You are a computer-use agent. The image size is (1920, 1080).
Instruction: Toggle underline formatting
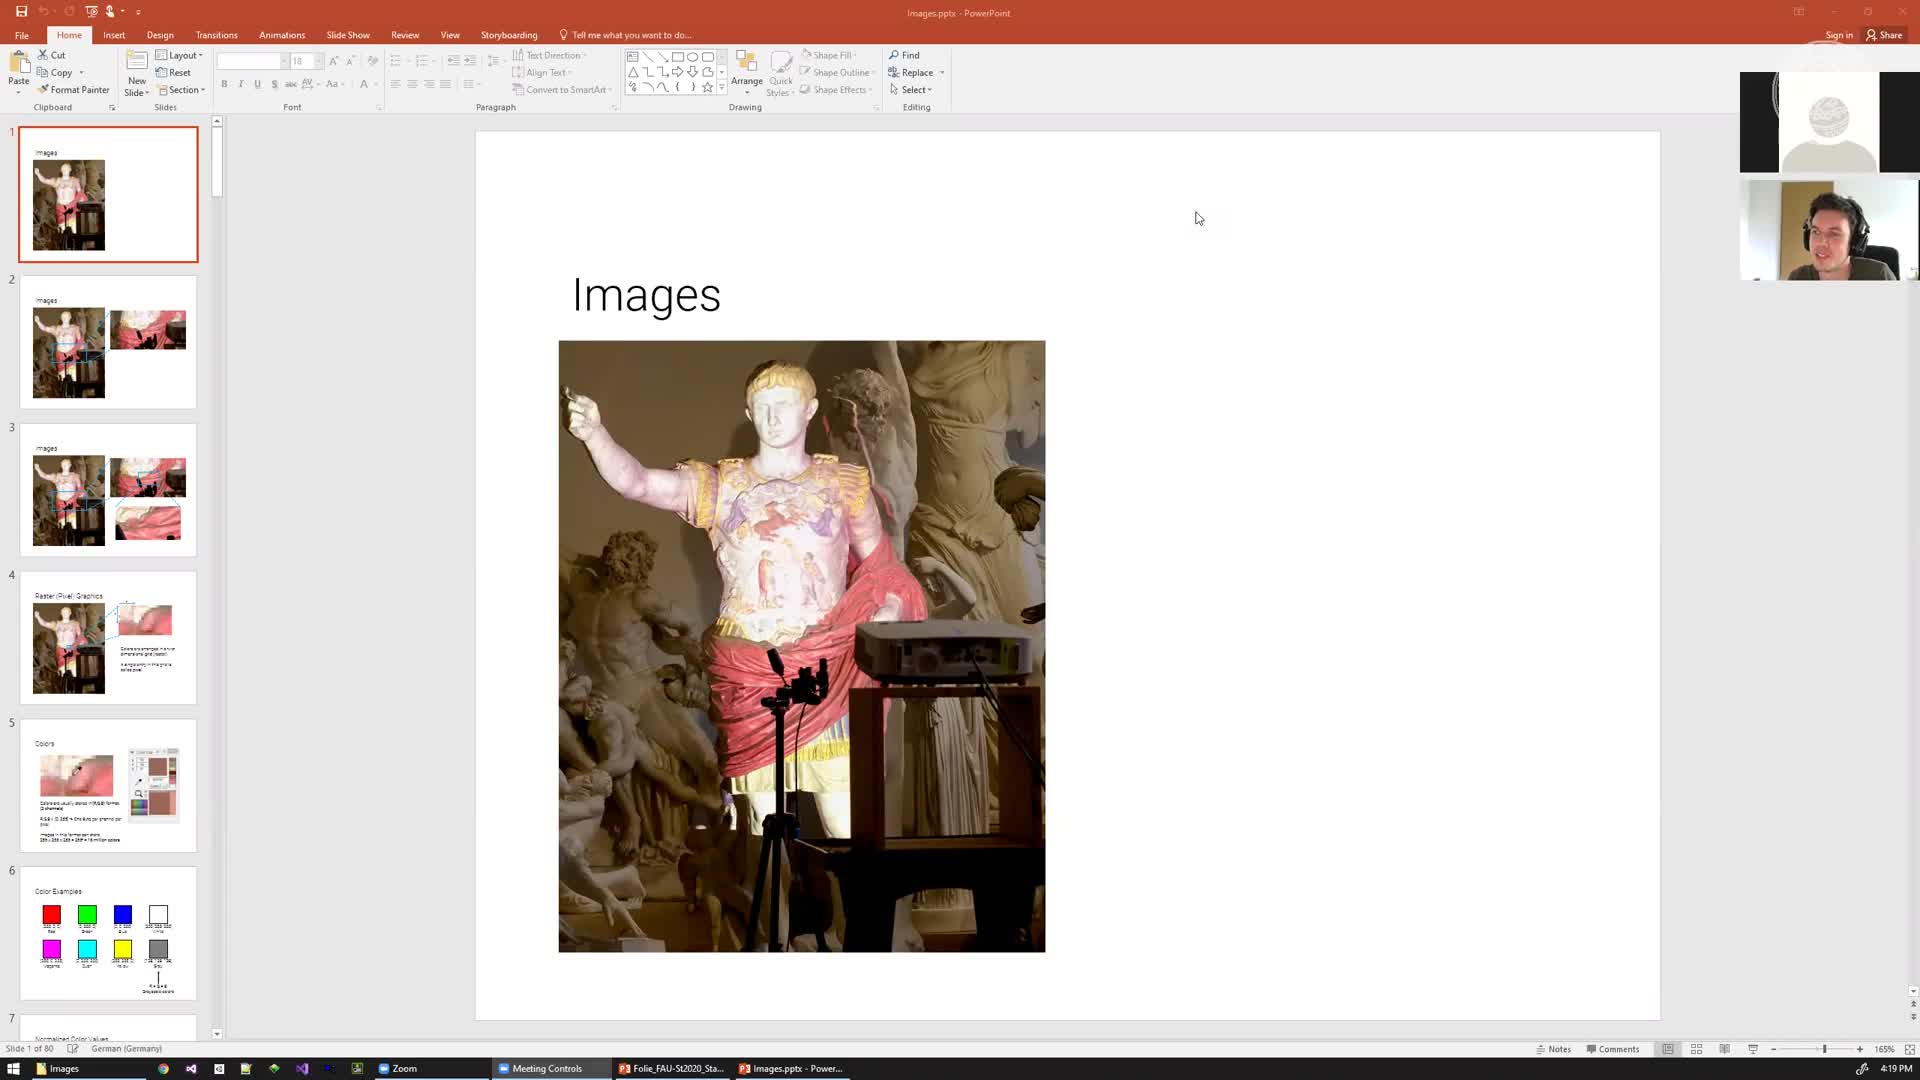click(257, 84)
